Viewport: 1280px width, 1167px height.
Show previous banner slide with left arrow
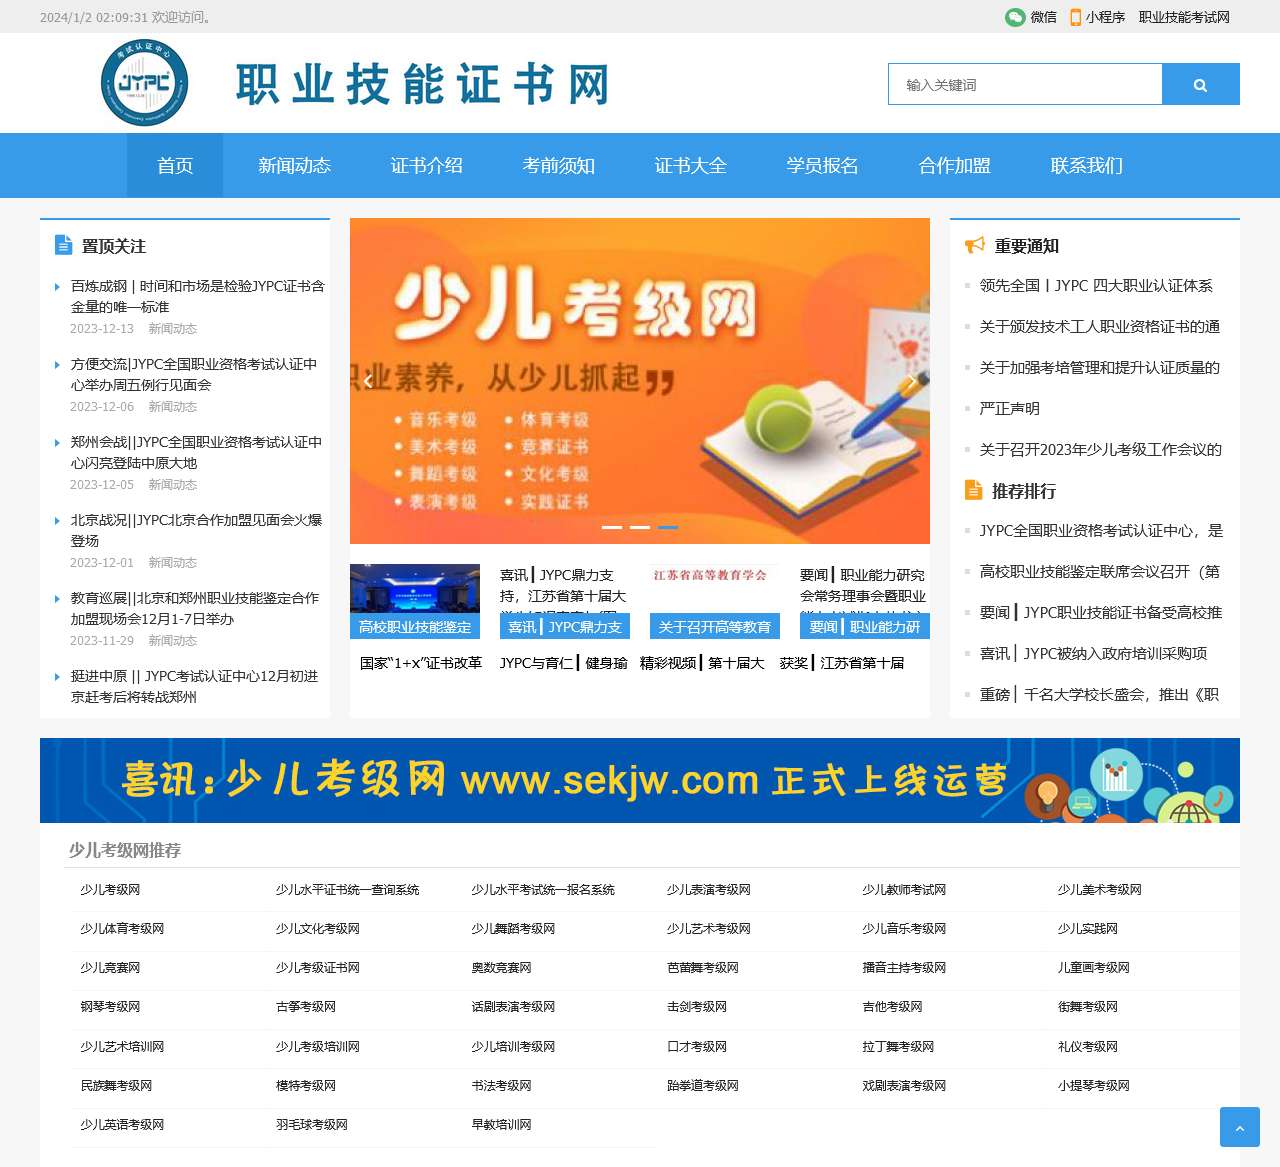click(x=368, y=380)
